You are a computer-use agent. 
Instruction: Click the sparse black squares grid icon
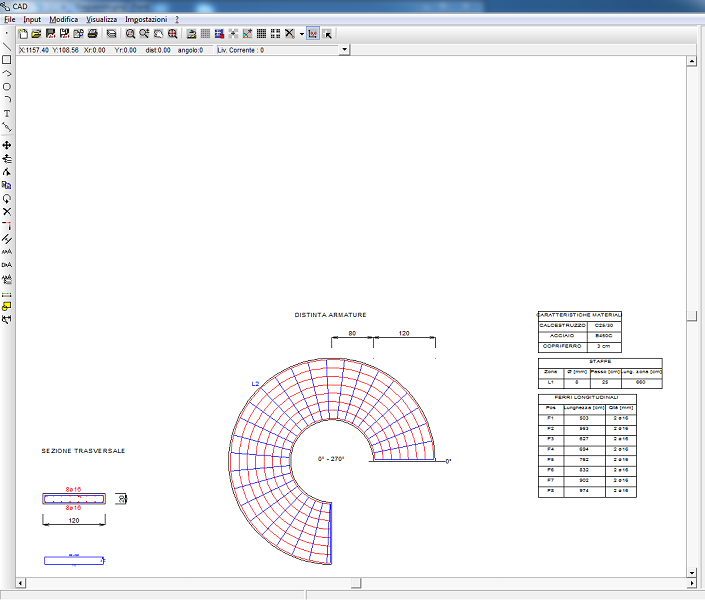(x=275, y=34)
